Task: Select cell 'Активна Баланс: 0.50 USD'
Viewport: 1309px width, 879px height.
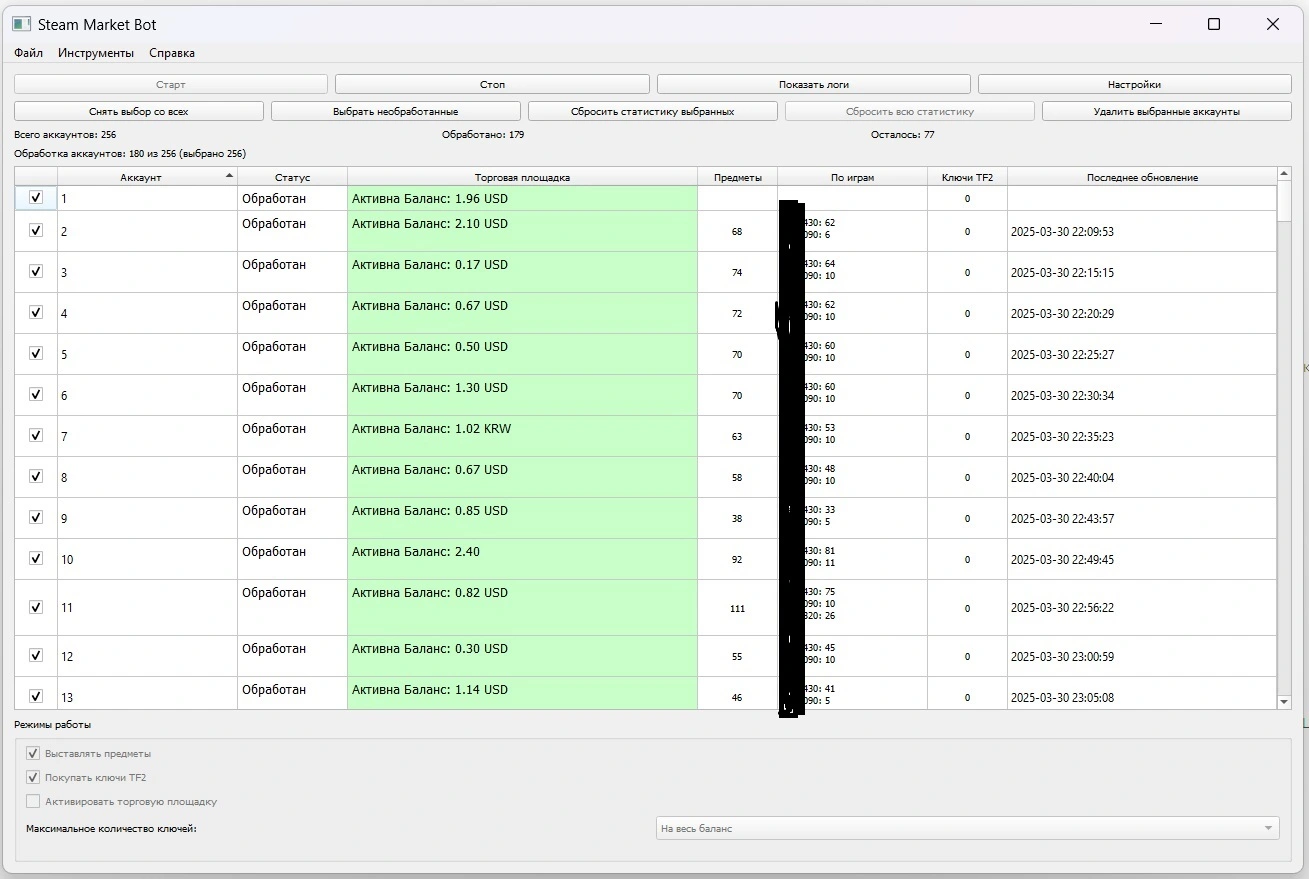Action: pos(522,354)
